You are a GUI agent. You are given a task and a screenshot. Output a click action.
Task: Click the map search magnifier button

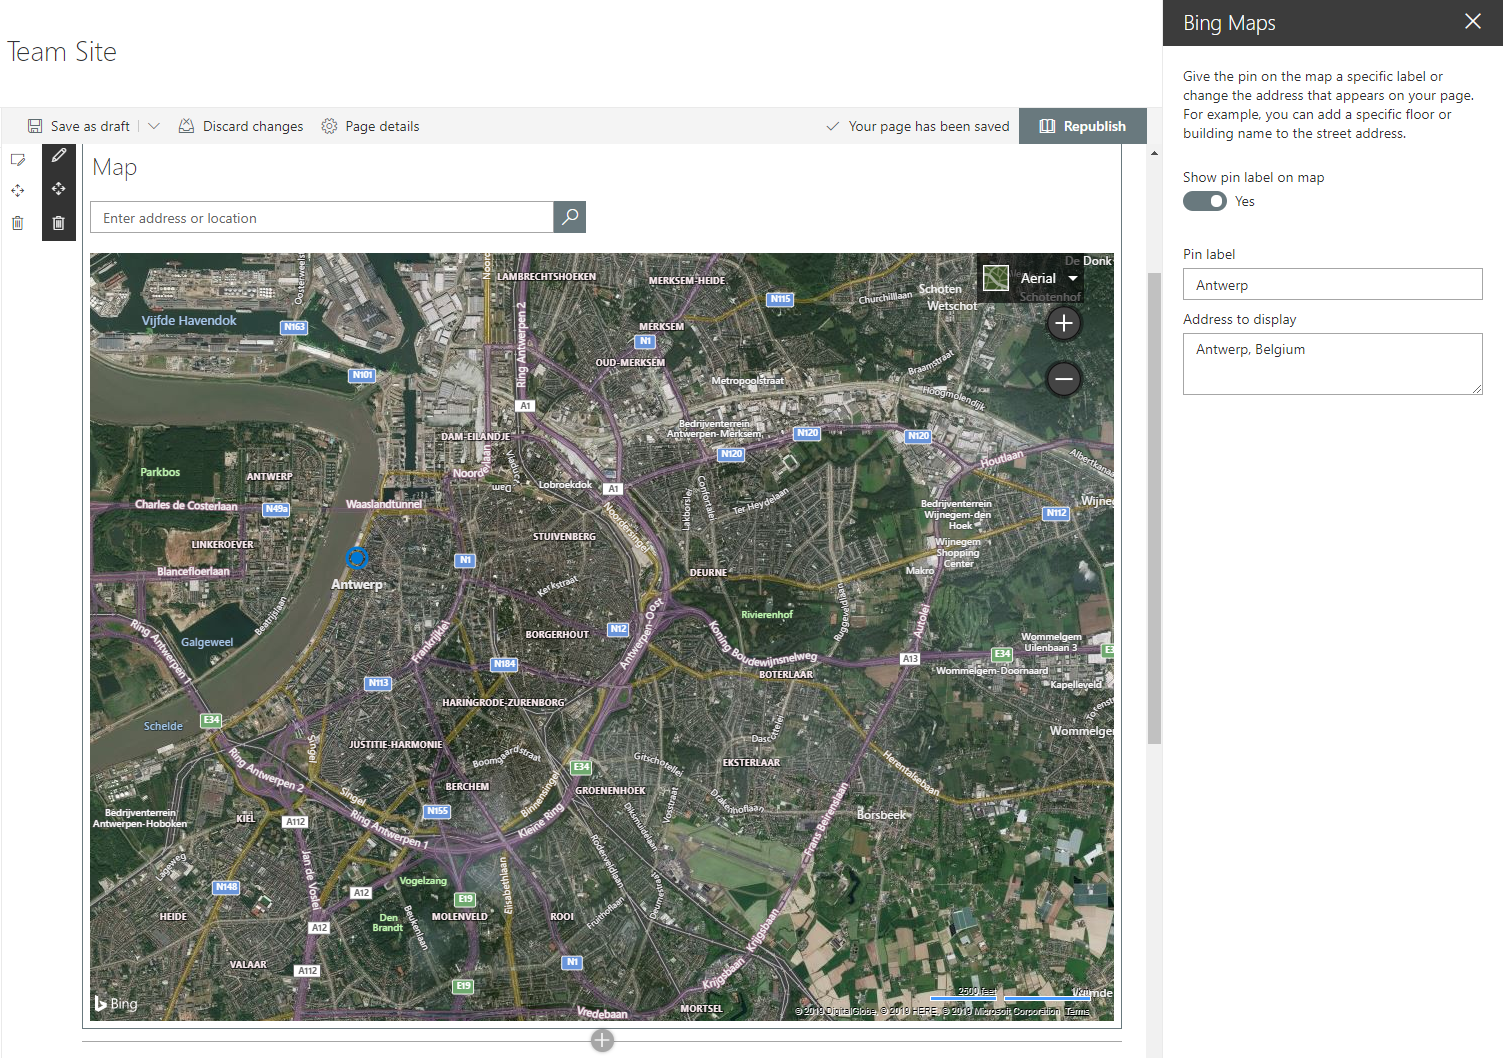tap(570, 217)
